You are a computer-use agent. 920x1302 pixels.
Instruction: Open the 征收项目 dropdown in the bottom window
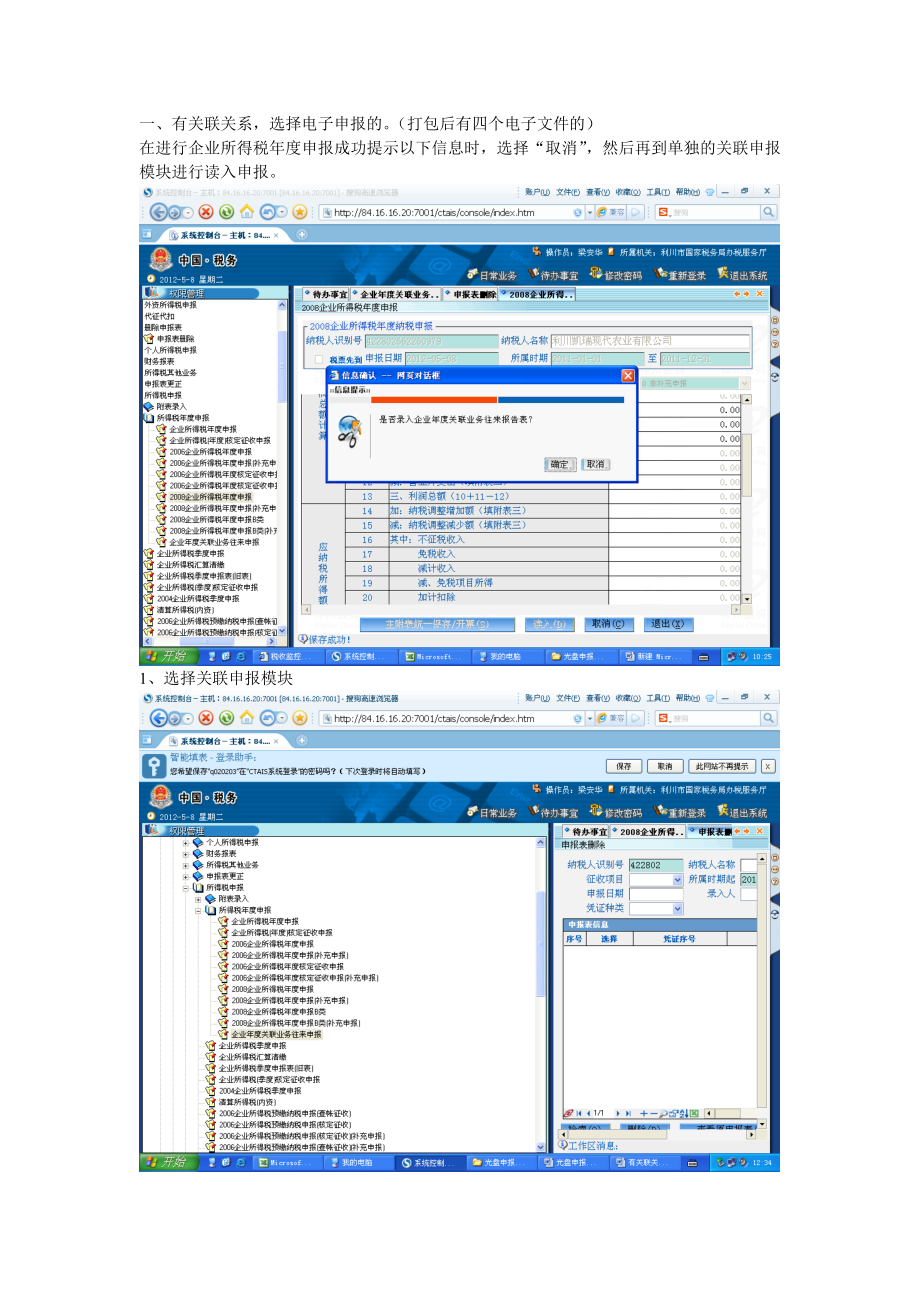[x=678, y=879]
